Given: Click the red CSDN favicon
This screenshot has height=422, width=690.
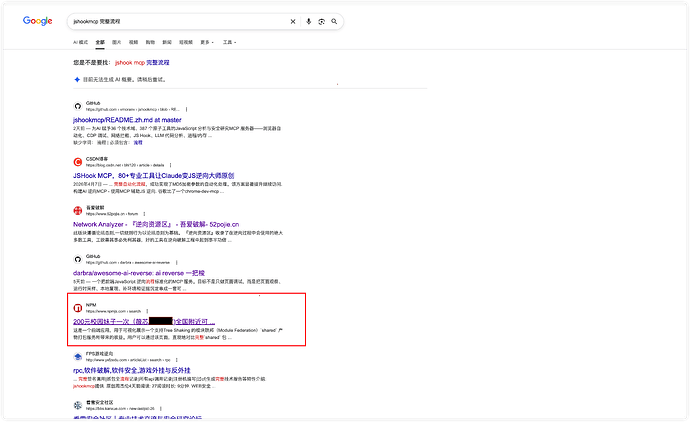Looking at the screenshot, I should pos(78,162).
